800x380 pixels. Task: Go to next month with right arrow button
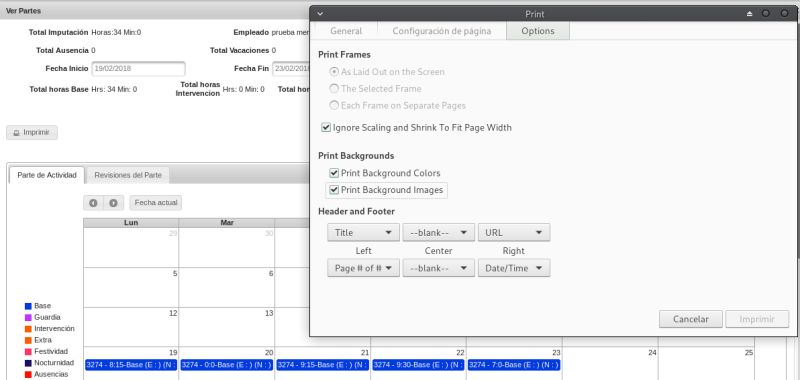click(113, 203)
